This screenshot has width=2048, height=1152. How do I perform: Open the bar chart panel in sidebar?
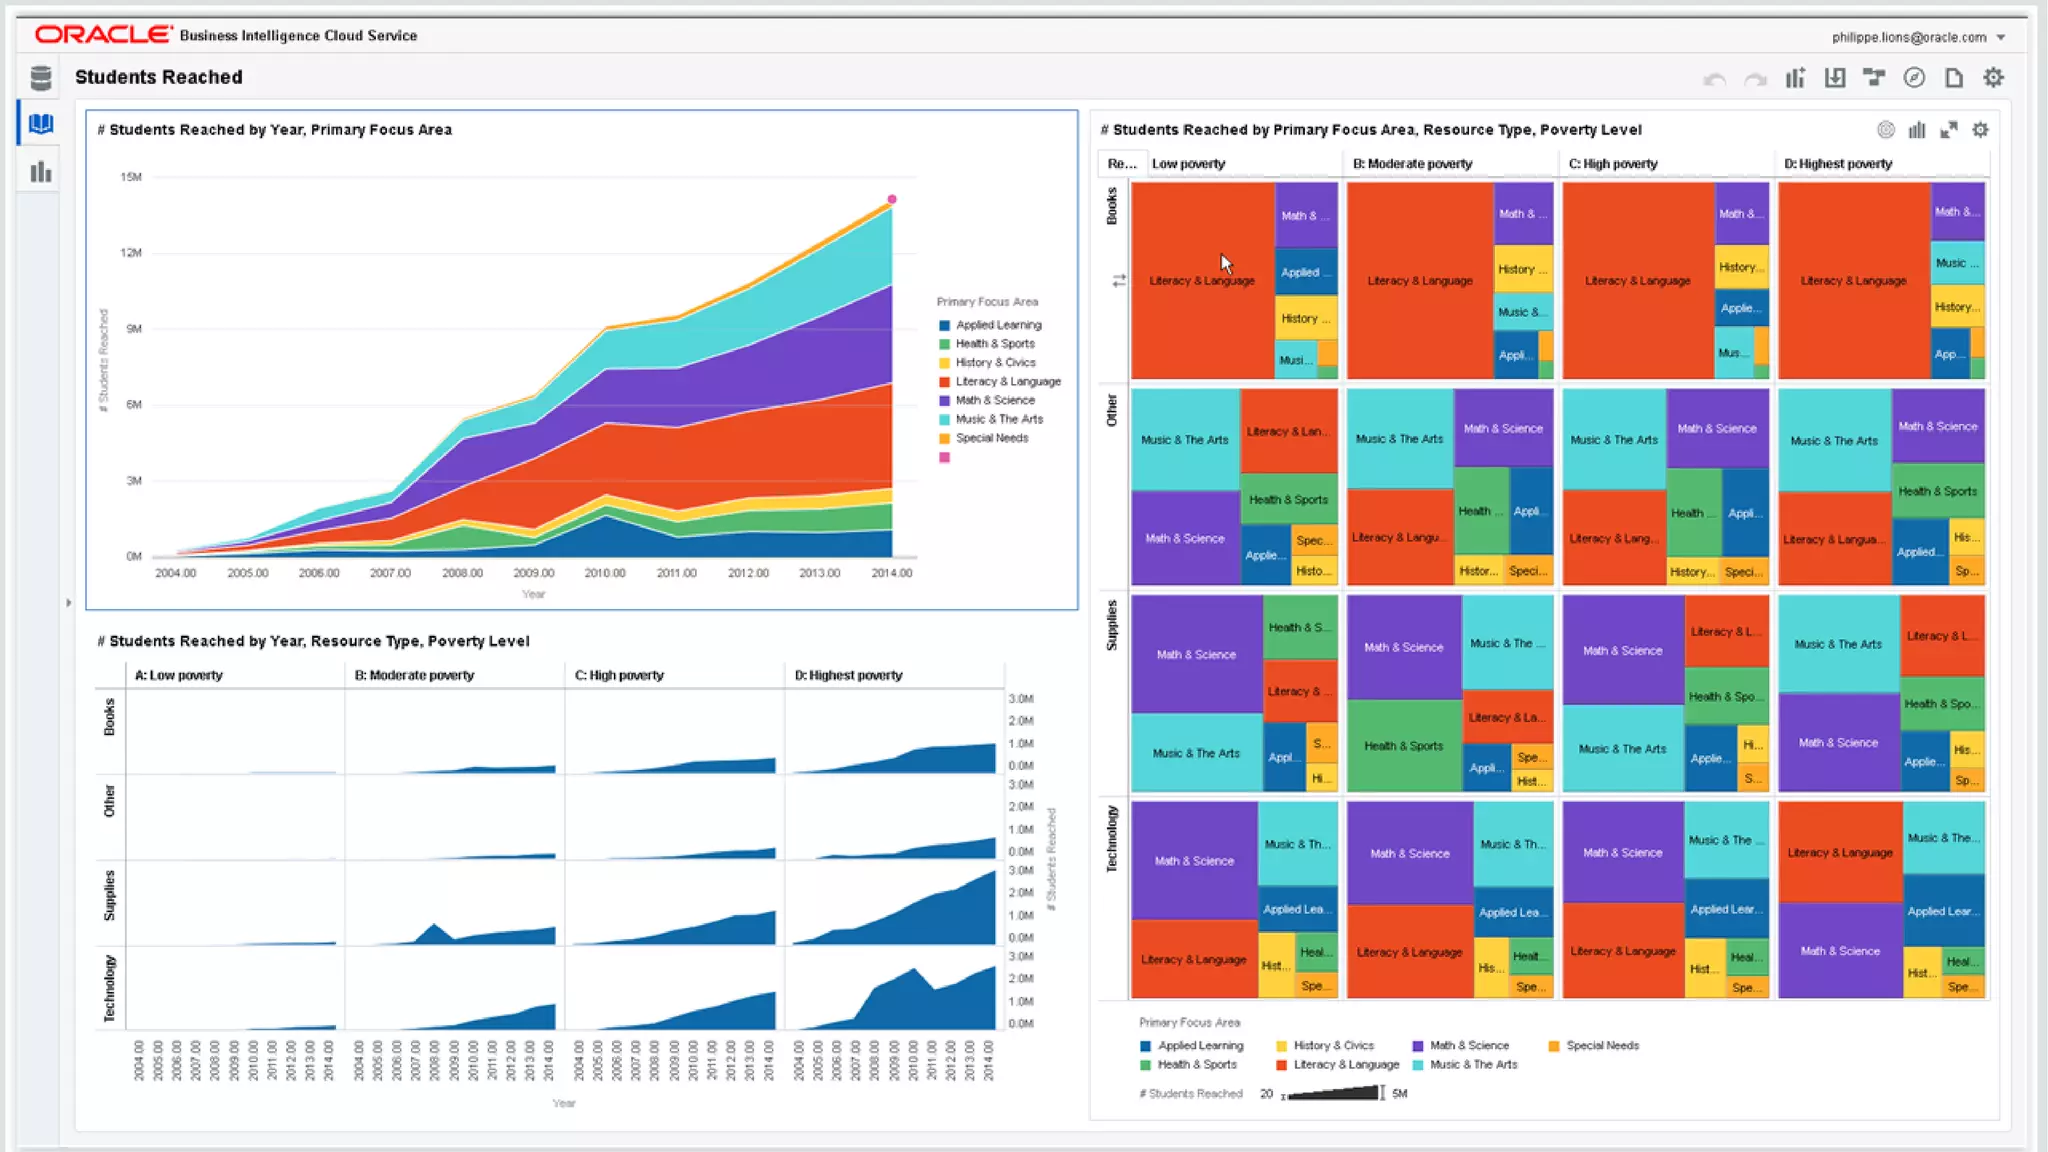pyautogui.click(x=41, y=172)
